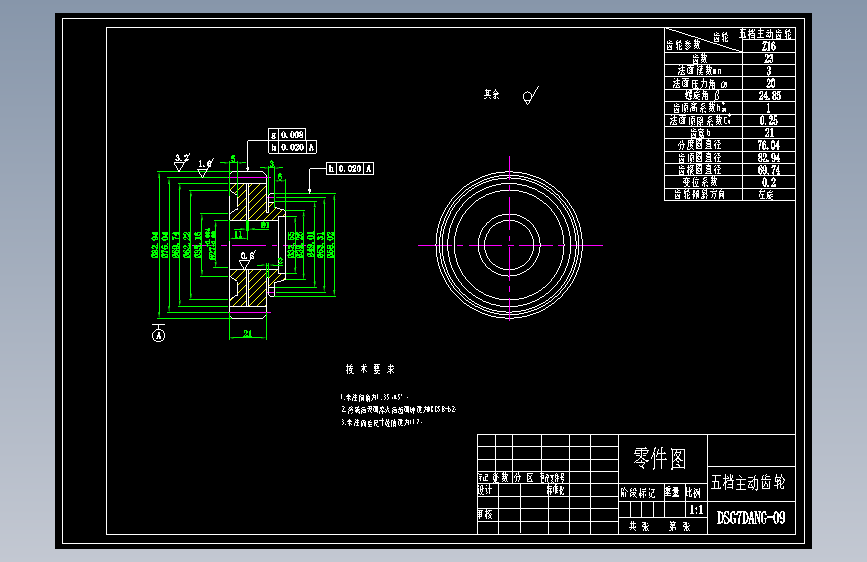Image resolution: width=867 pixels, height=562 pixels.
Task: Click the '变位系数' row label
Action: click(x=700, y=182)
